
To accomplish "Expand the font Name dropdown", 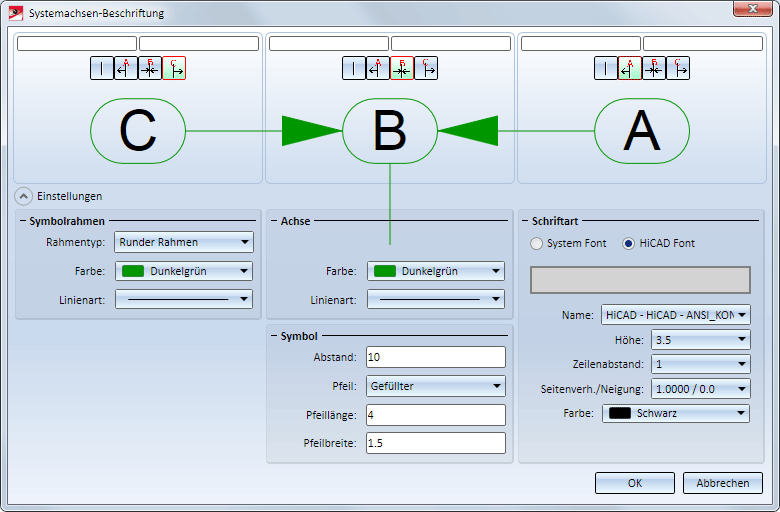I will [x=675, y=315].
